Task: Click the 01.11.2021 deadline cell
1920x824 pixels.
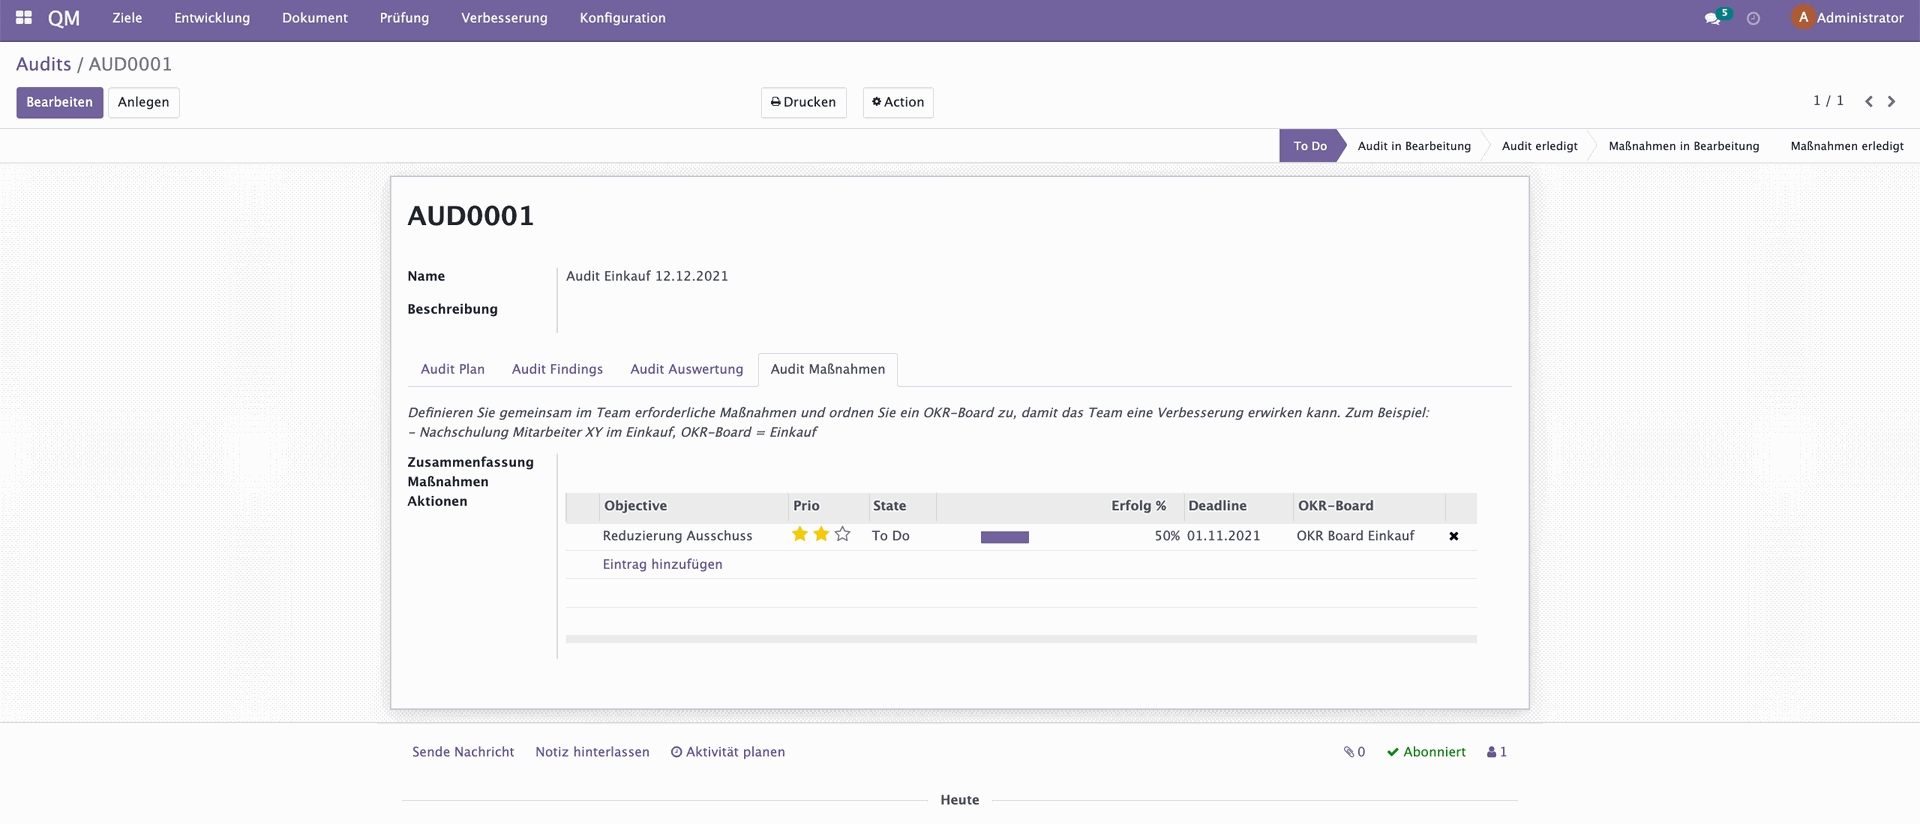Action: [x=1223, y=536]
